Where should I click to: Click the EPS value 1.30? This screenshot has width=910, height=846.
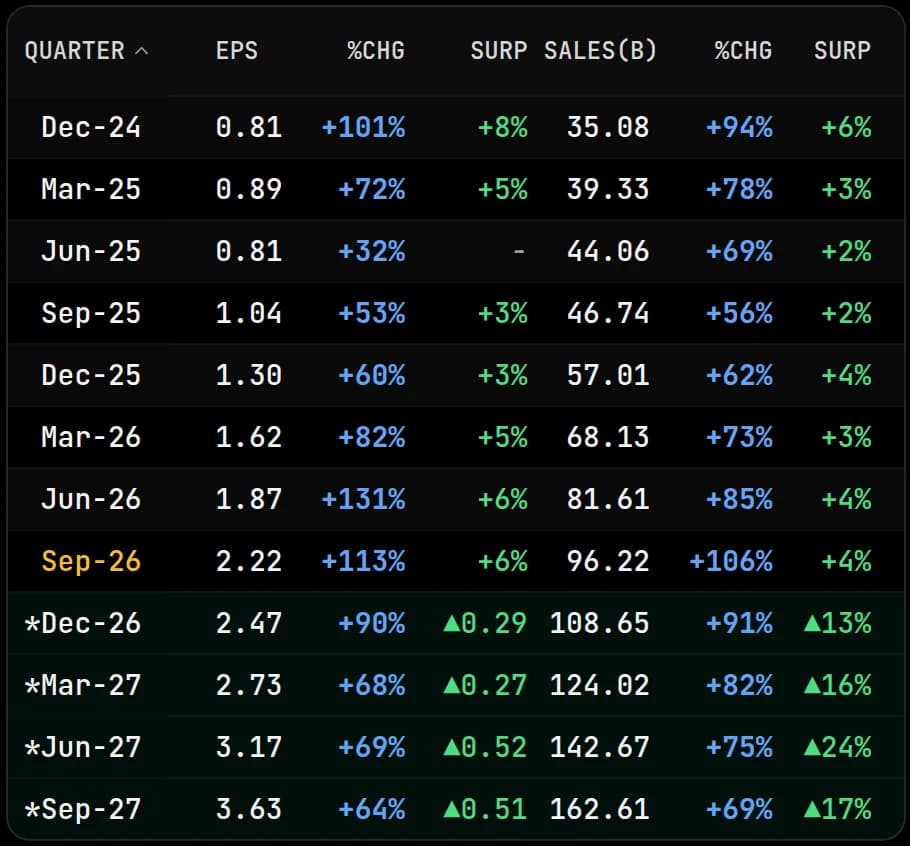248,375
